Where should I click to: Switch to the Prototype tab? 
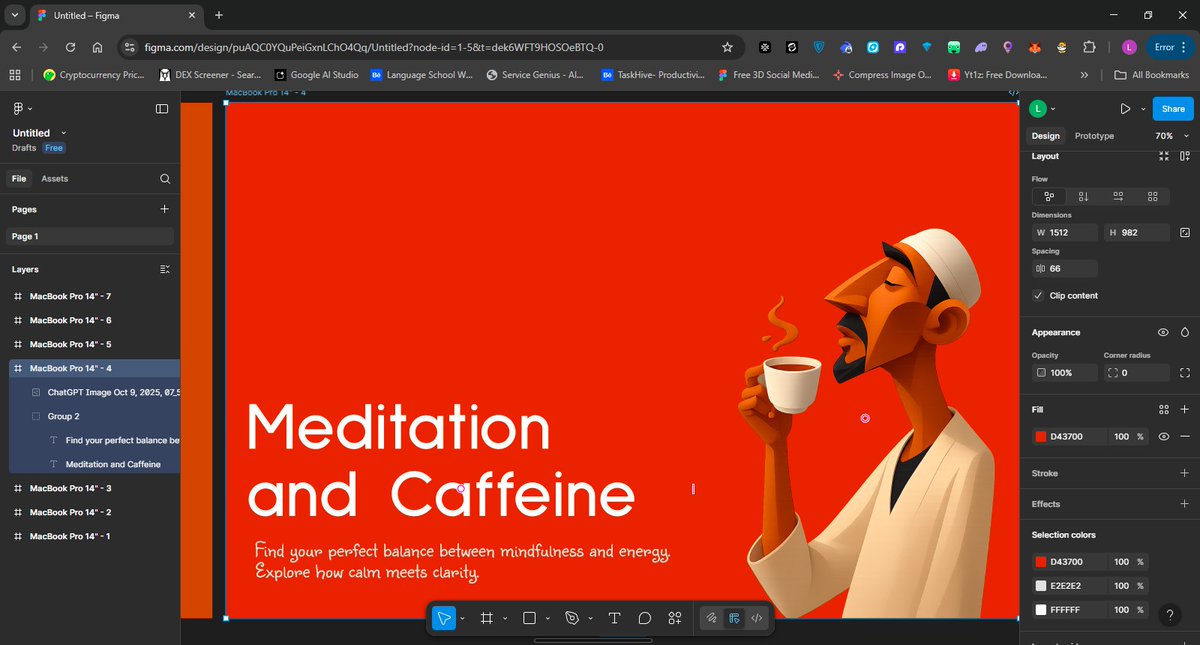[1094, 136]
